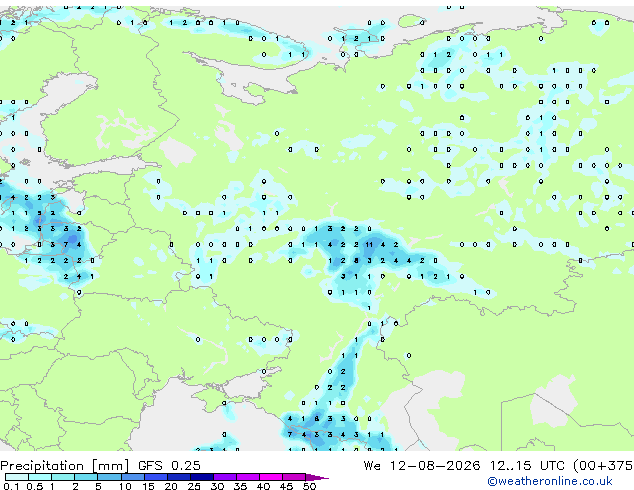Click the '12..15 UTC' time text

click(x=527, y=466)
